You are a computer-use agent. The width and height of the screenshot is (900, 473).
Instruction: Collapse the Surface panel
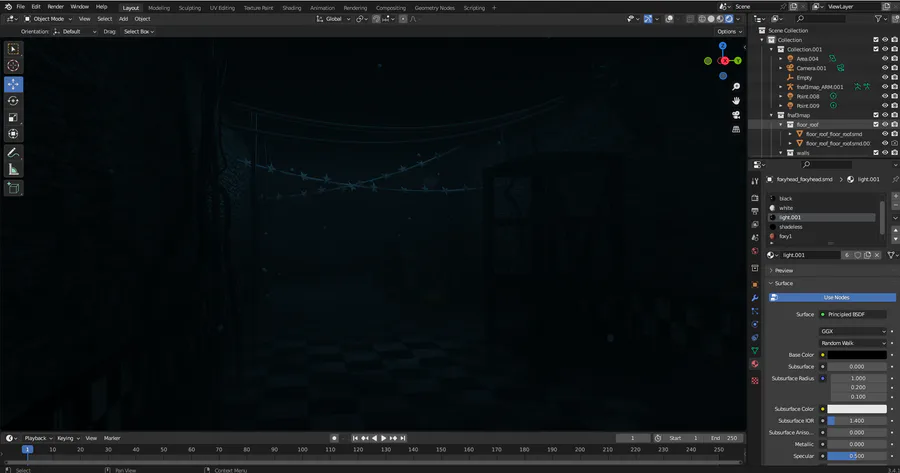pos(781,284)
